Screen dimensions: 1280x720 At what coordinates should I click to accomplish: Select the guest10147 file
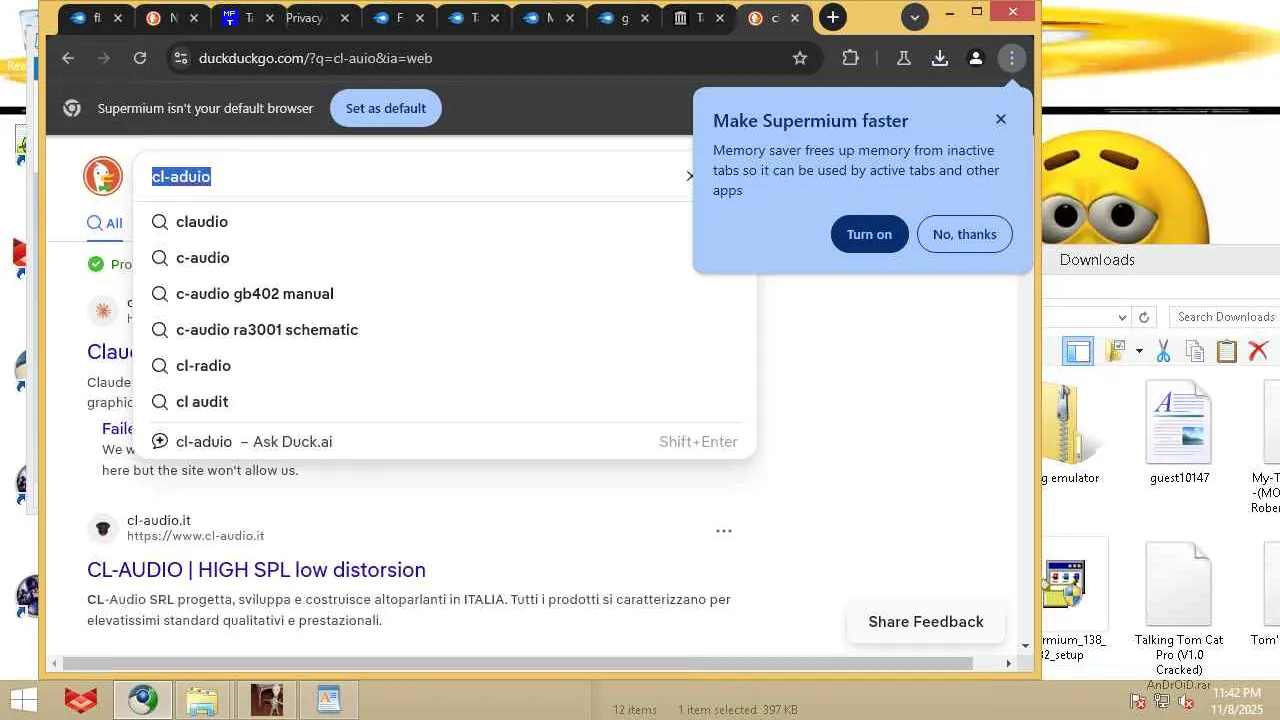point(1179,433)
